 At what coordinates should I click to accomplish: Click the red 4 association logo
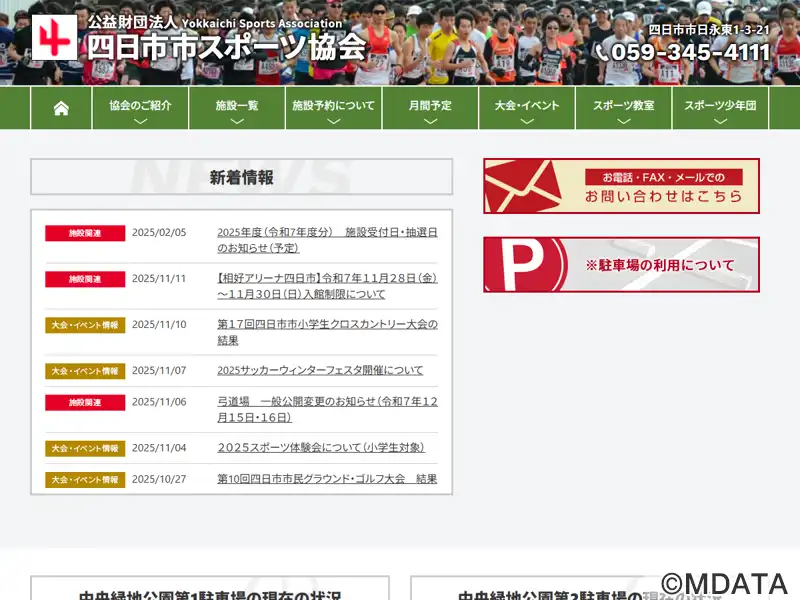pyautogui.click(x=55, y=37)
